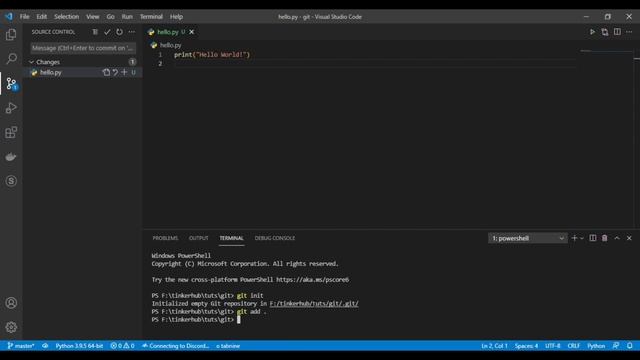
Task: Open the F:/tinkerhub/tuts/git/.git/ link in terminal
Action: [x=314, y=304]
